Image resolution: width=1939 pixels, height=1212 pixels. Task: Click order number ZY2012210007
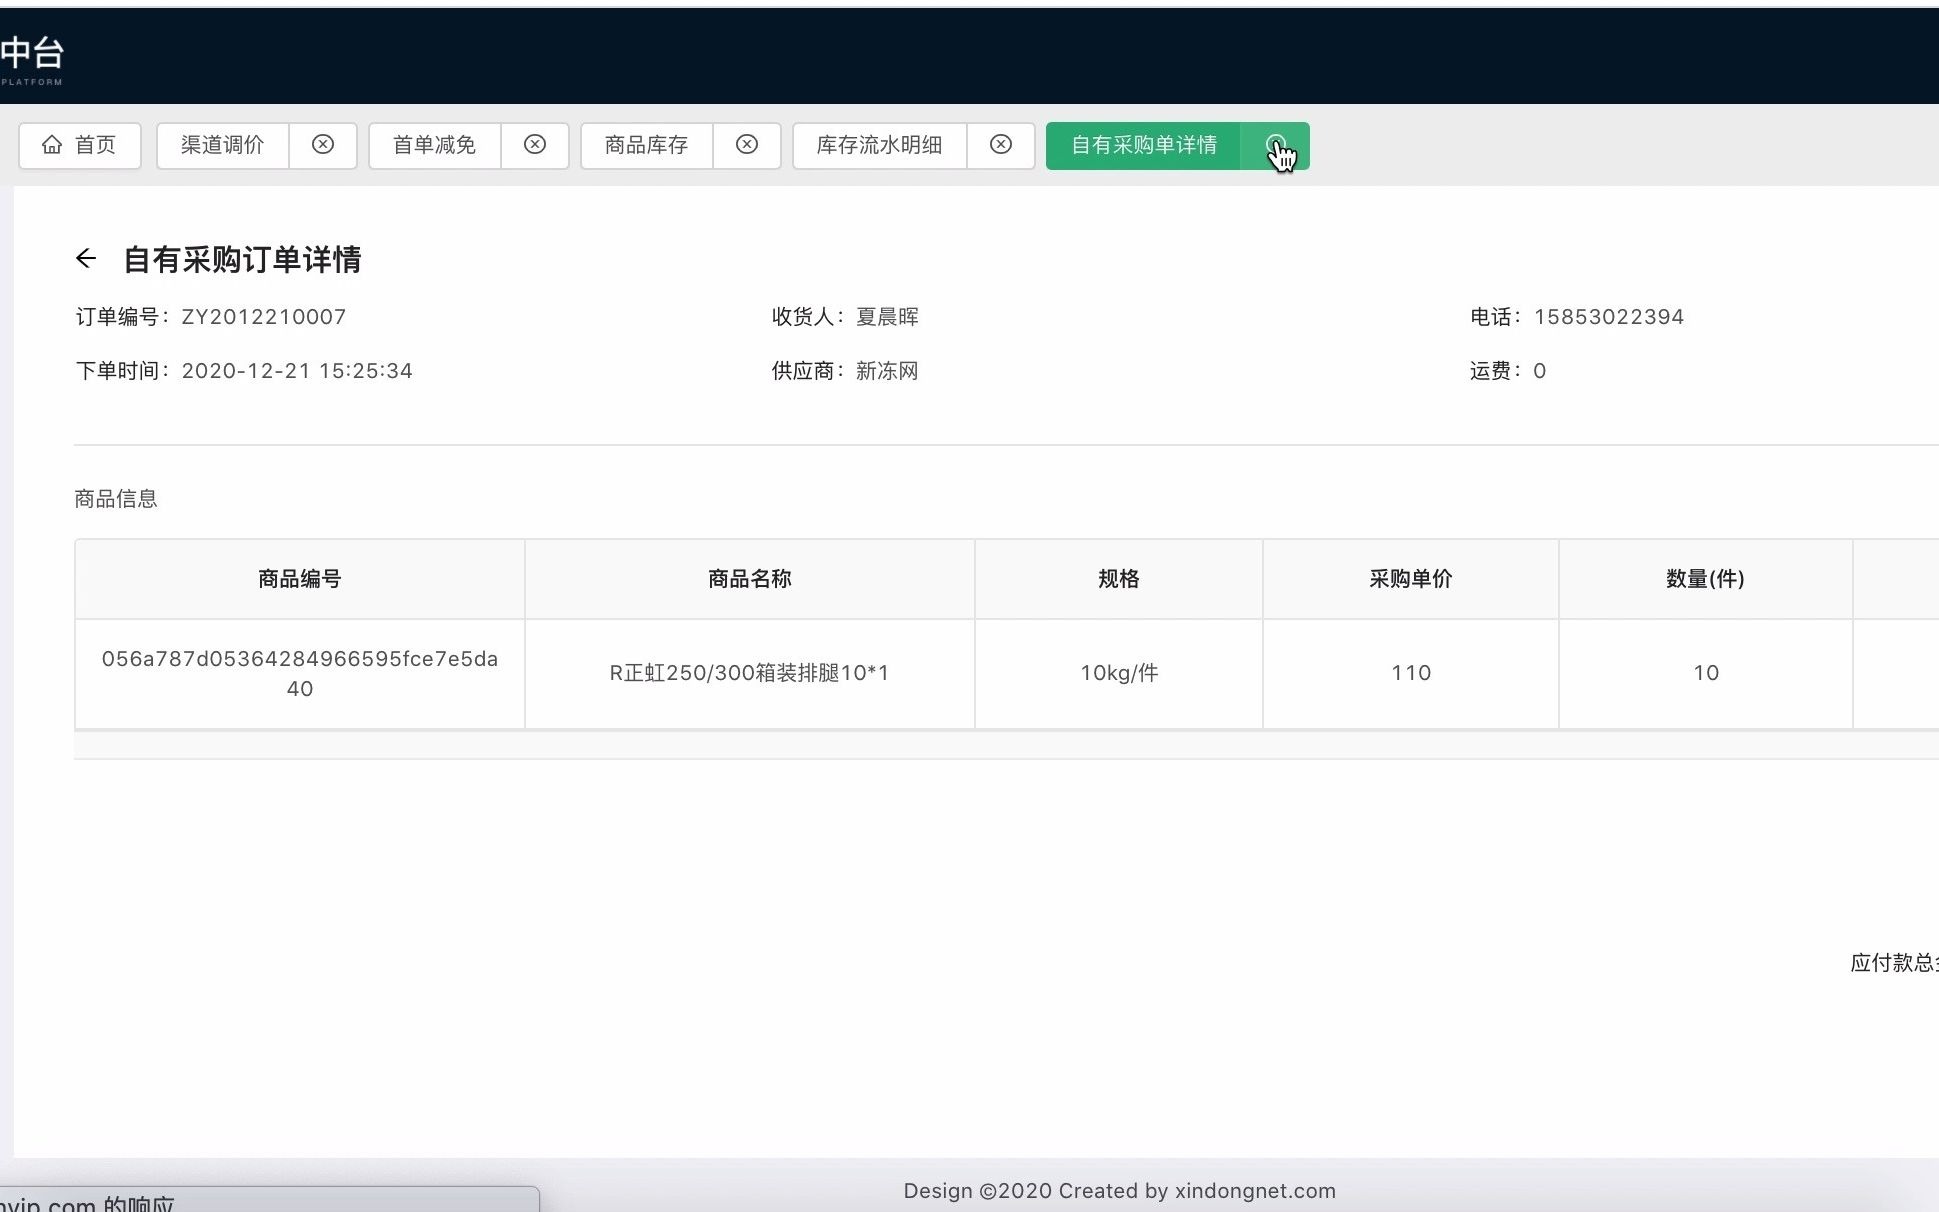264,317
